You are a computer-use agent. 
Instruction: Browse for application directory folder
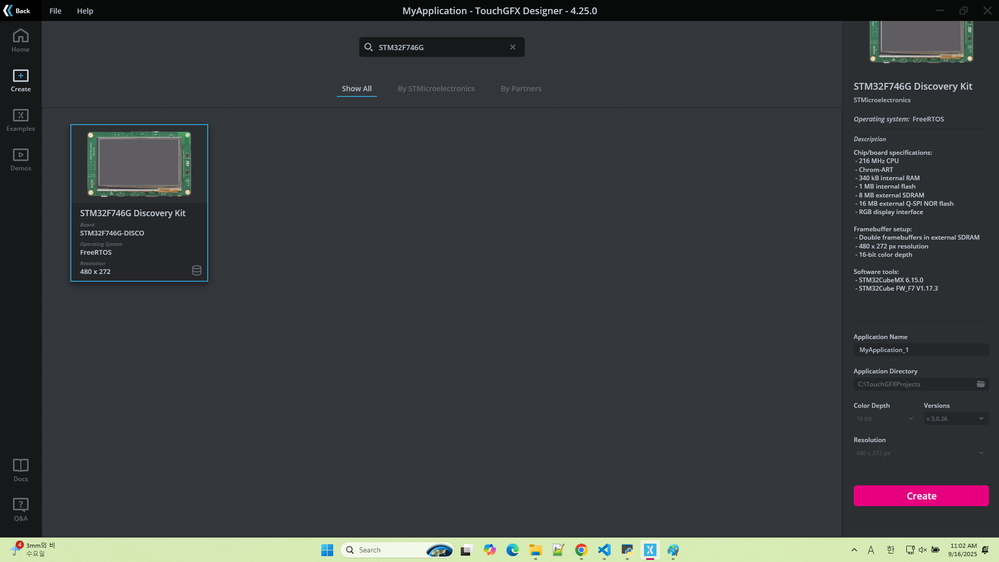[981, 384]
